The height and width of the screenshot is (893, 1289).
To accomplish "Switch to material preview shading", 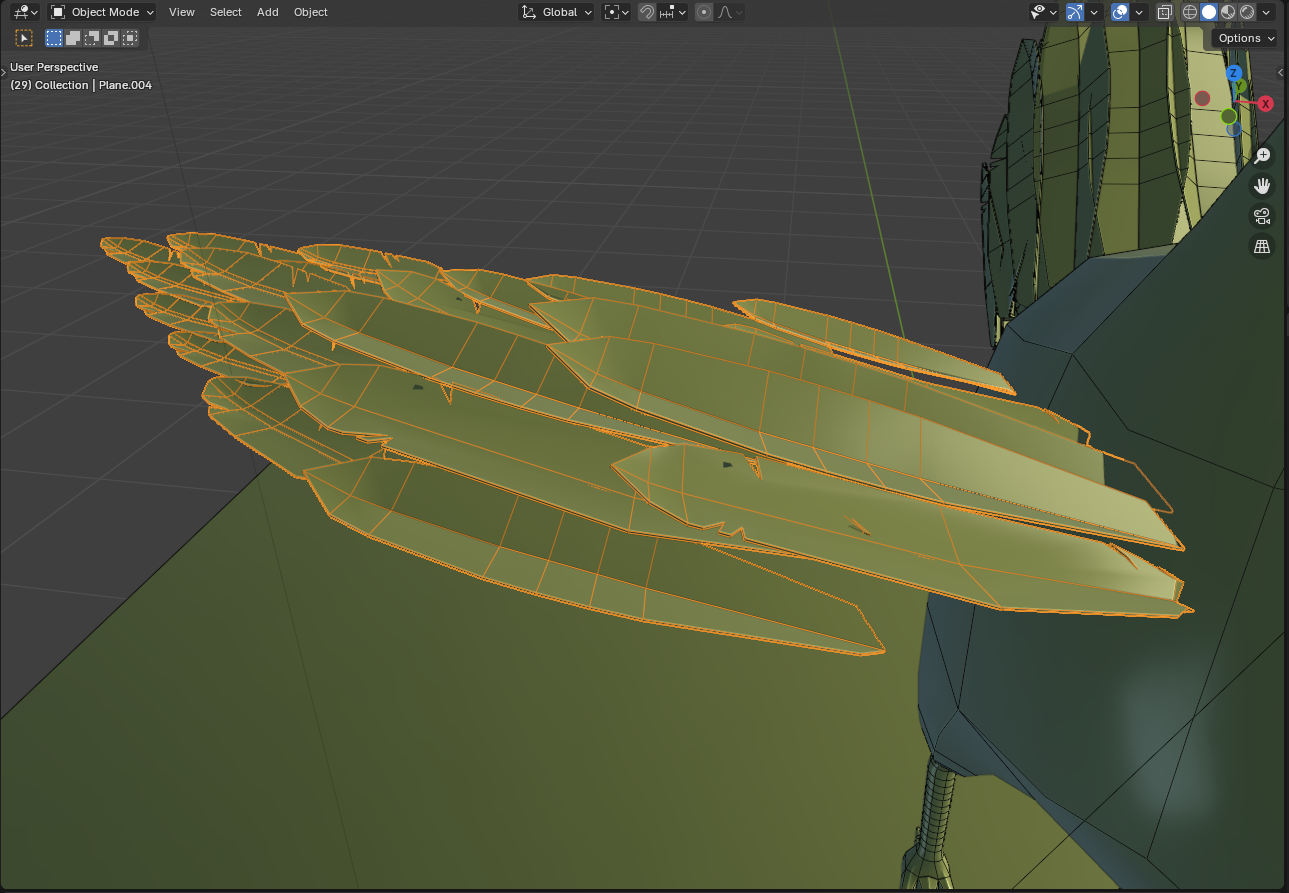I will [x=1228, y=12].
